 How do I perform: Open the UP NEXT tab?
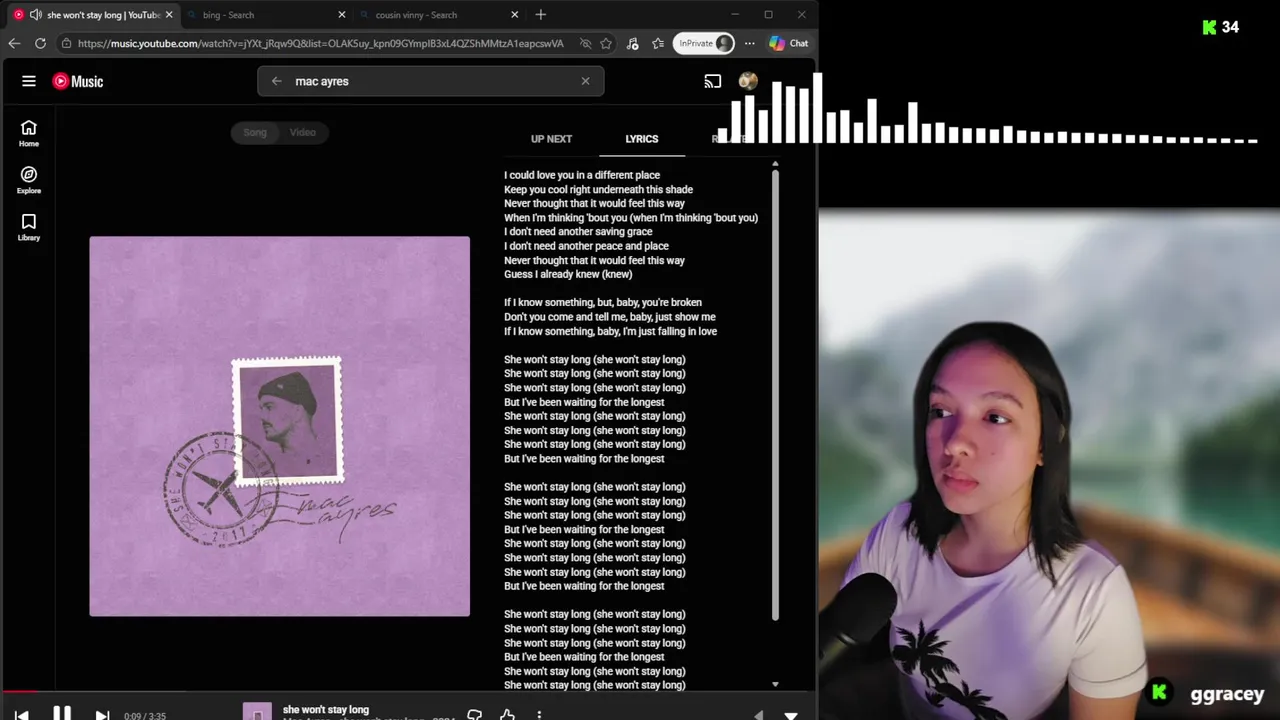point(551,139)
